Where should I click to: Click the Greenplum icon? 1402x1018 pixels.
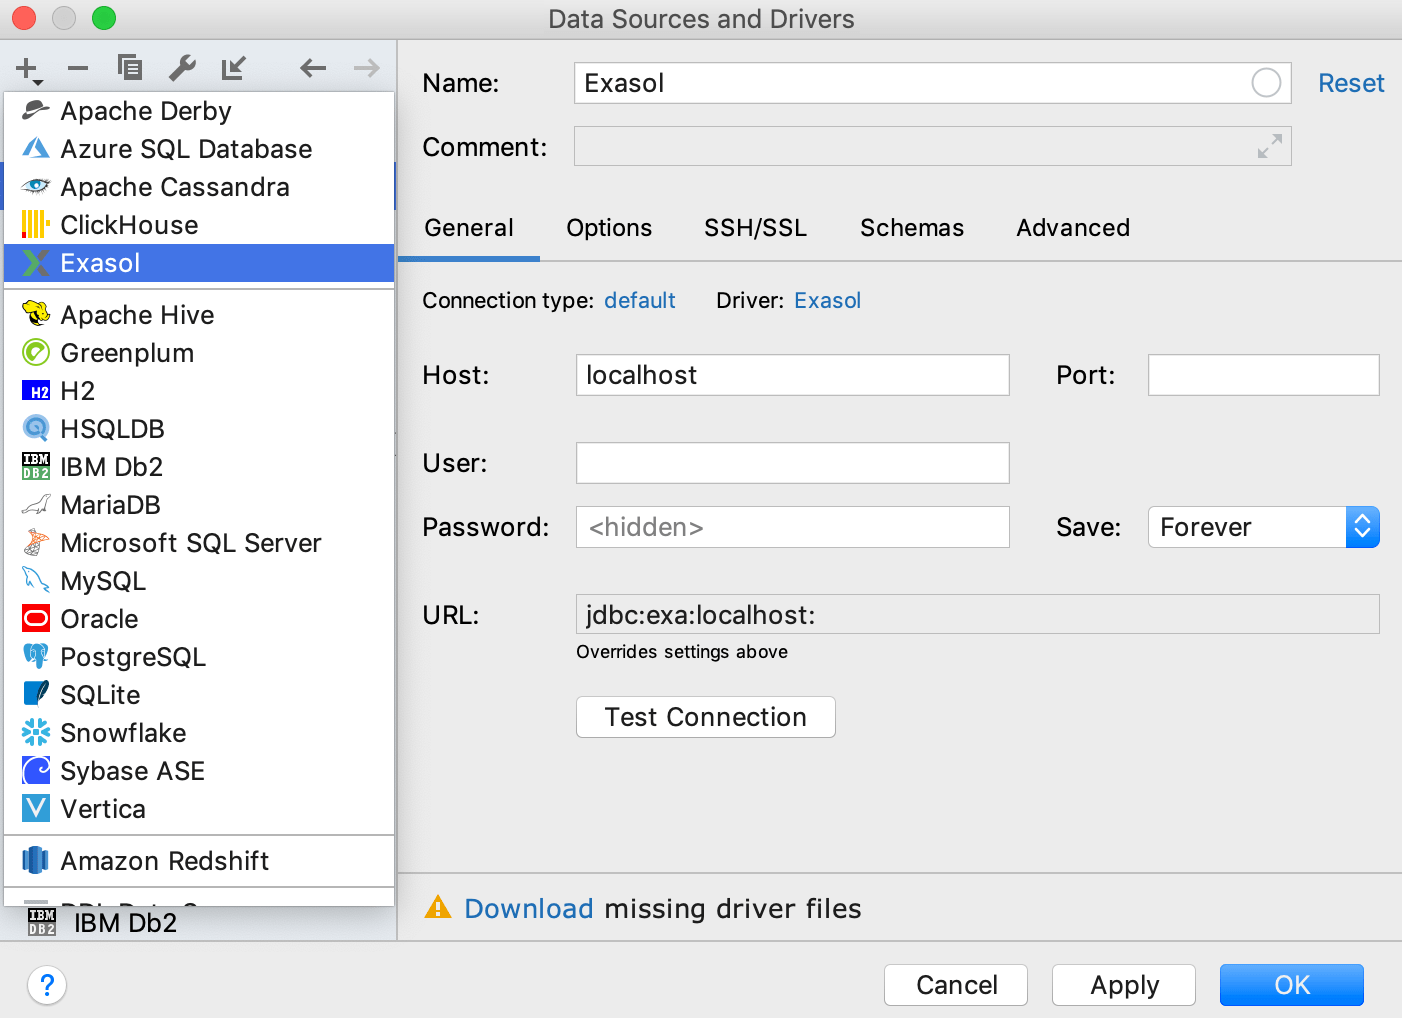point(36,353)
